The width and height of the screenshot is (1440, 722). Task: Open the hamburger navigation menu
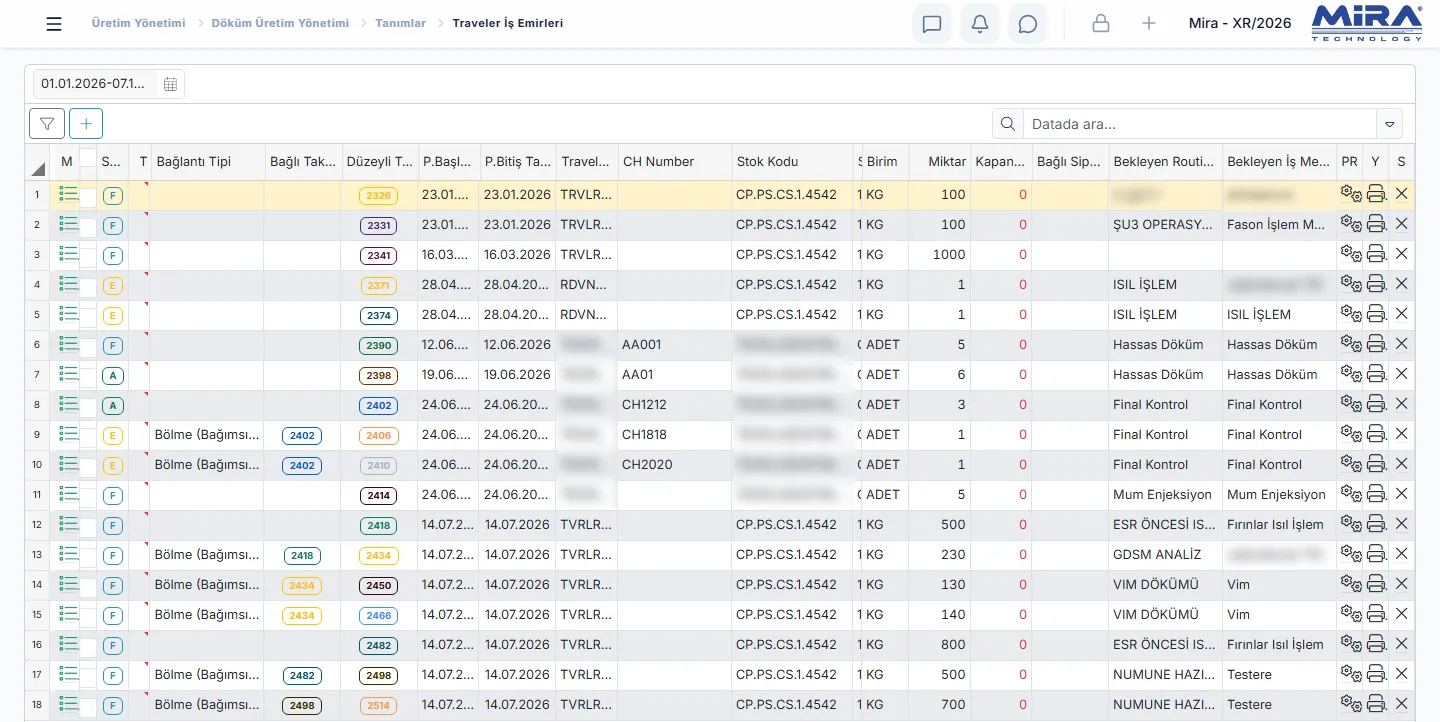pyautogui.click(x=54, y=24)
